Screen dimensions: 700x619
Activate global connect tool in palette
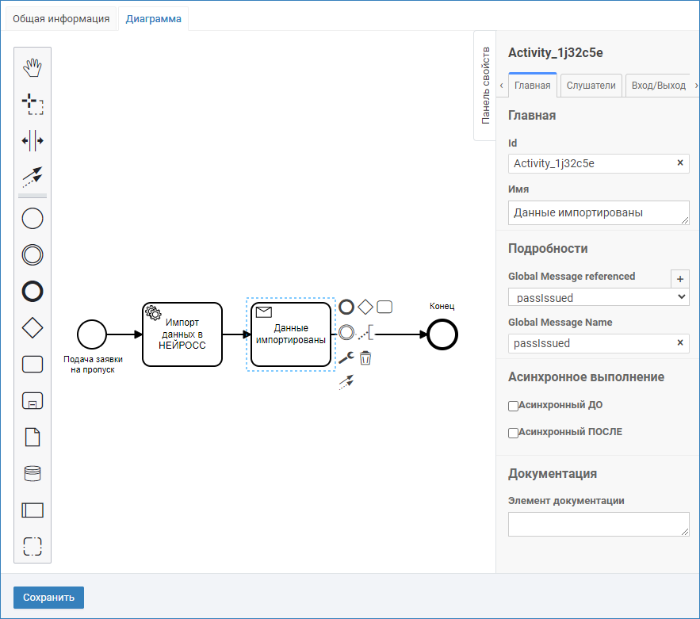(33, 177)
